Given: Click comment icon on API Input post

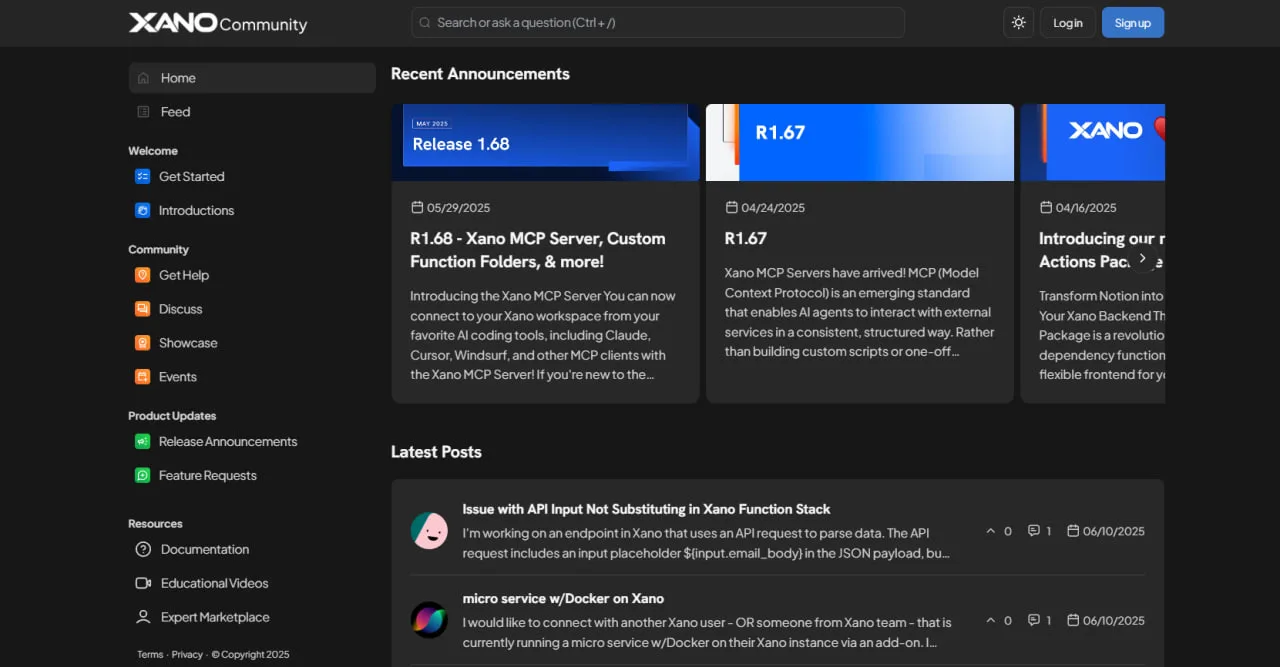Looking at the screenshot, I should (x=1034, y=531).
